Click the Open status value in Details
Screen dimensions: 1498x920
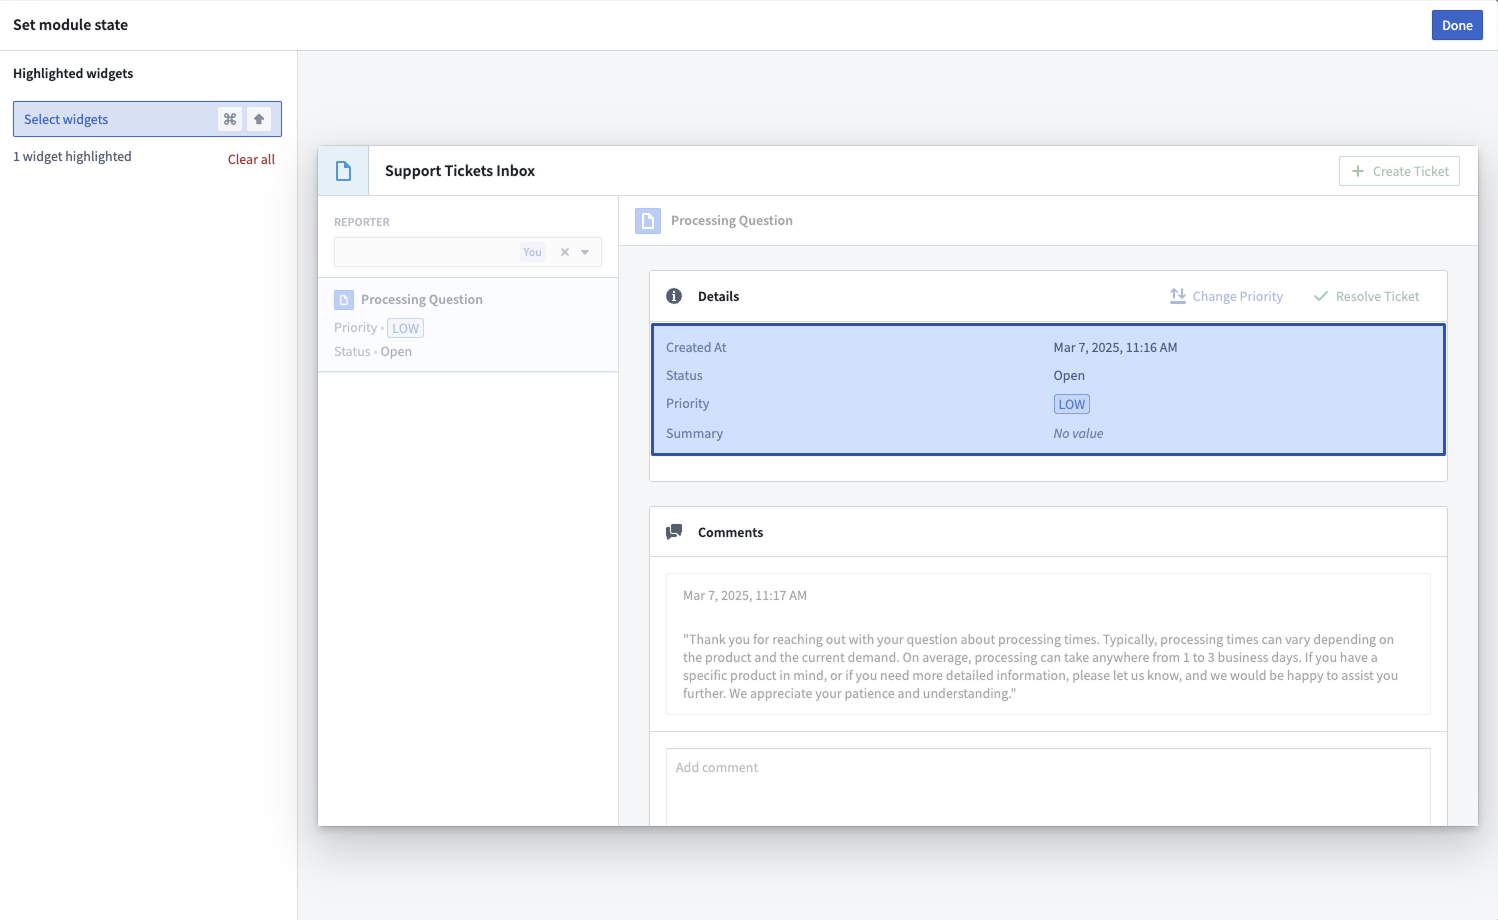(x=1069, y=376)
